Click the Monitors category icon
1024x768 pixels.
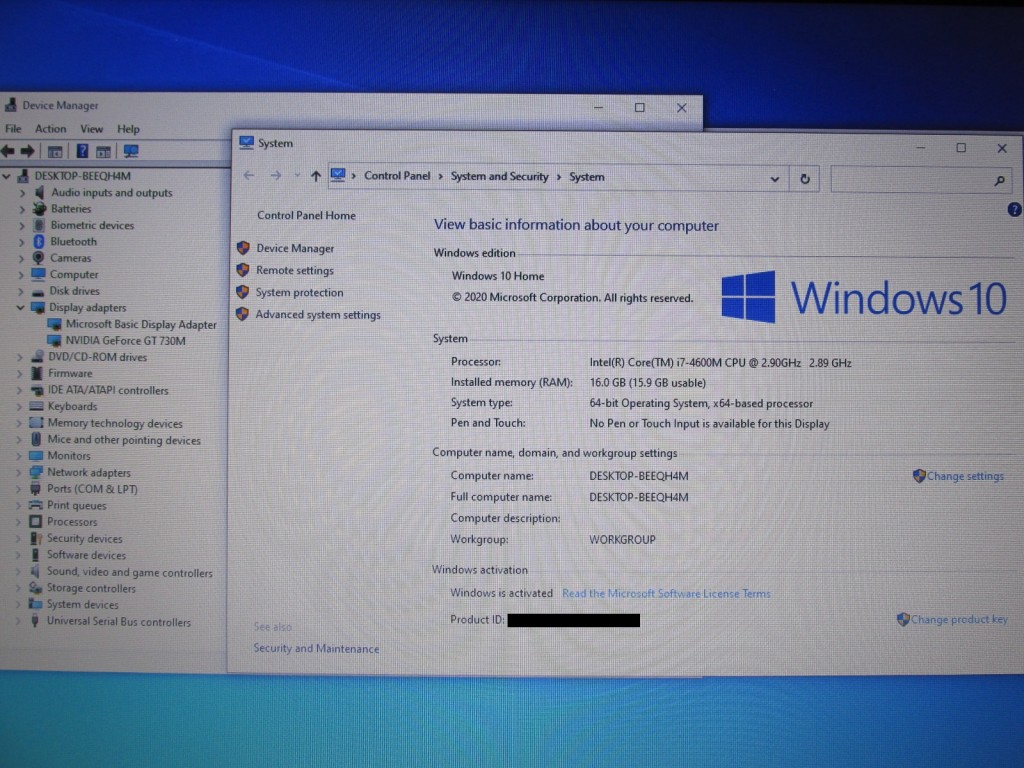click(x=36, y=455)
